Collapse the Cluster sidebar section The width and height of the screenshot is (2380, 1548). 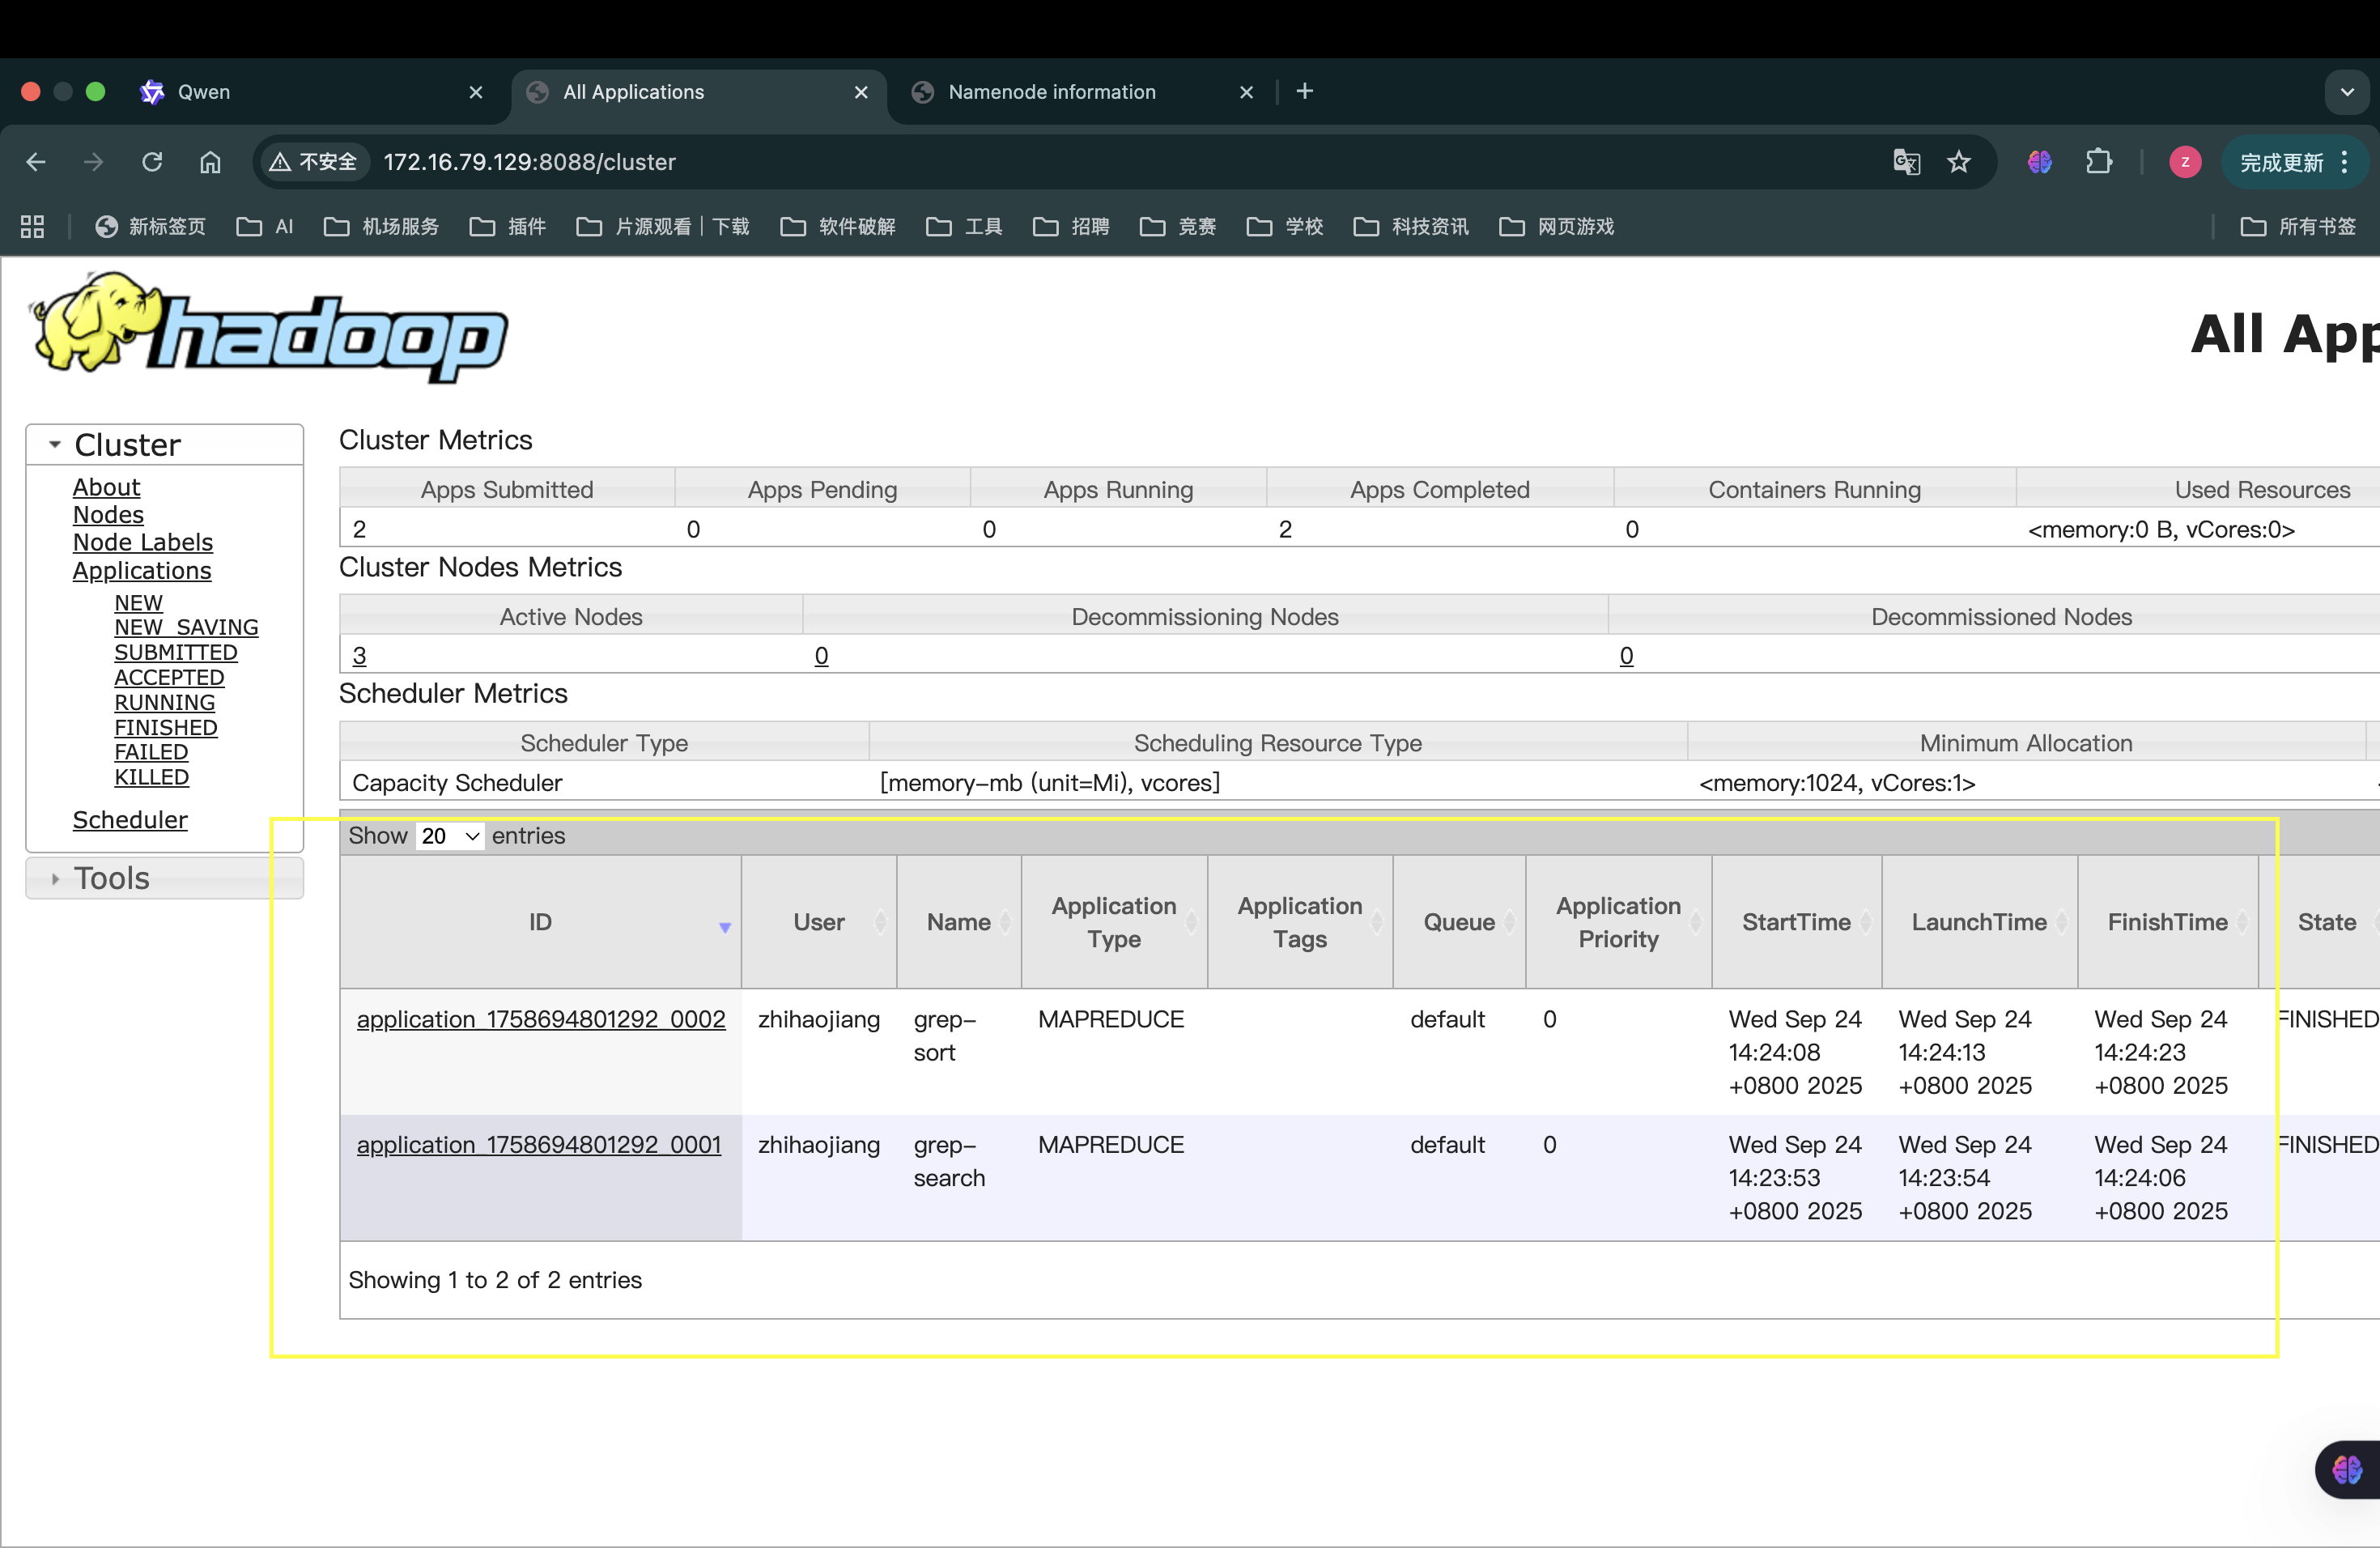165,445
